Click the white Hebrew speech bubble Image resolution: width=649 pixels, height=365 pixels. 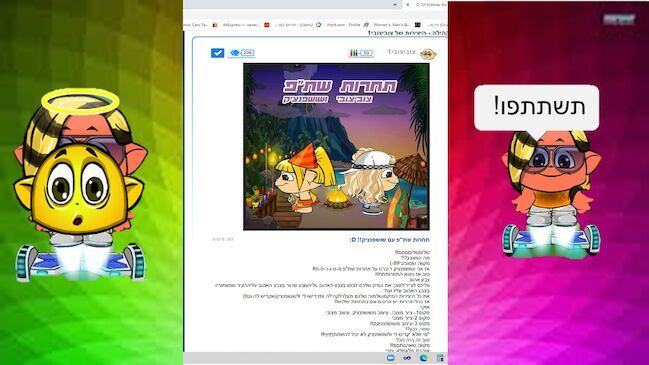pos(536,107)
